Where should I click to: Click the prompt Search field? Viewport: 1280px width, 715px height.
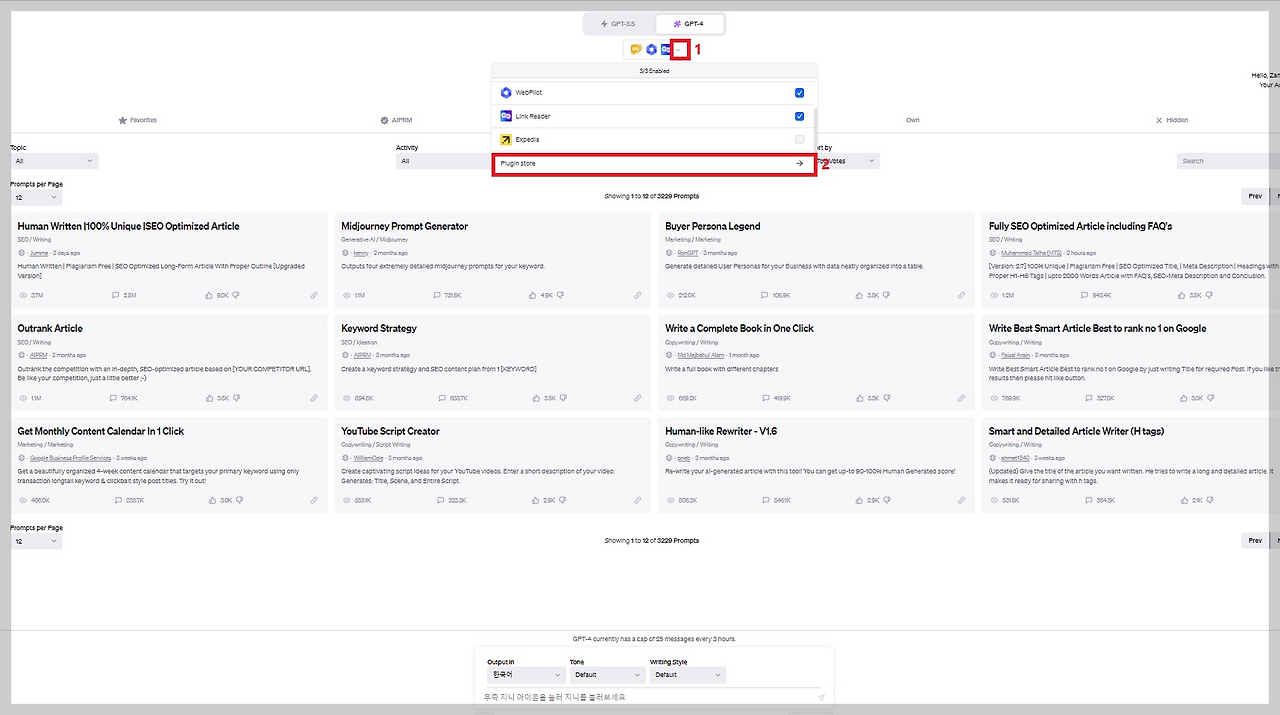point(1228,161)
